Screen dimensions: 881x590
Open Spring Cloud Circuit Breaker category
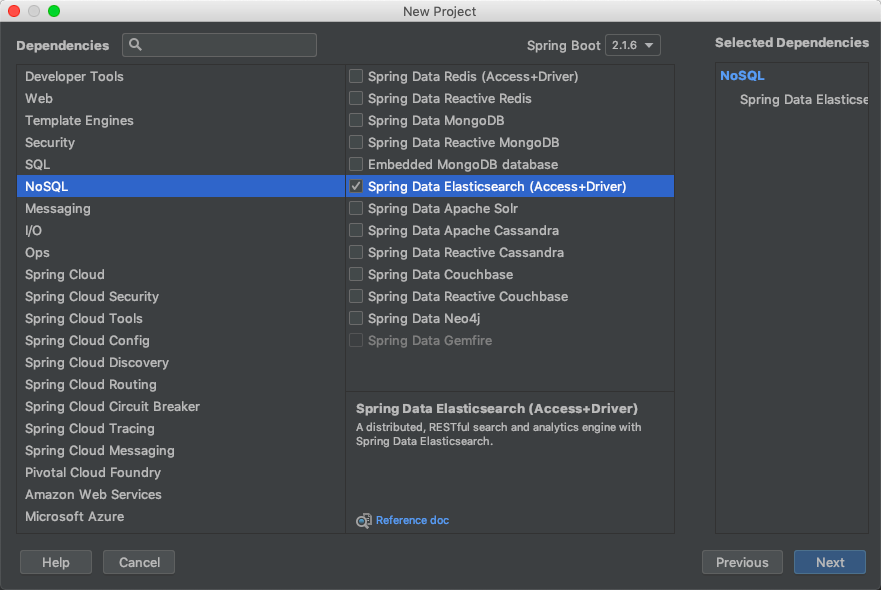coord(180,406)
